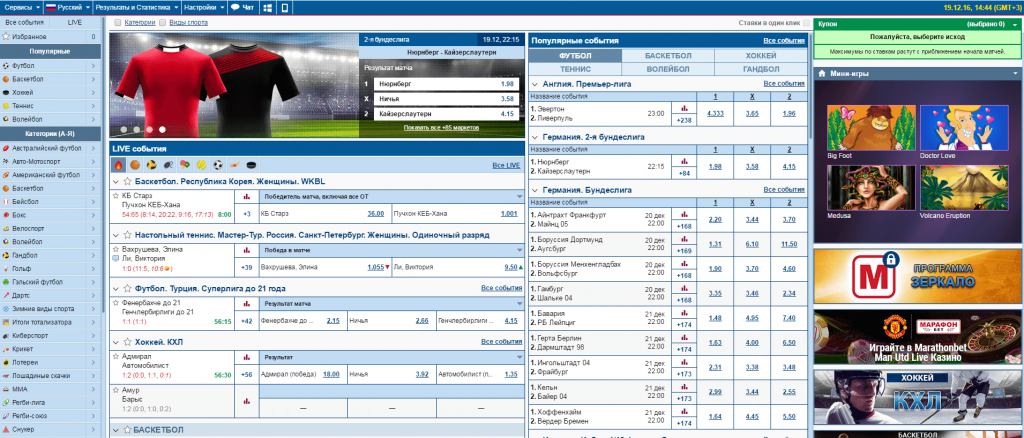
Task: Filter LIVE events by tennis ball icon
Action: 202,165
